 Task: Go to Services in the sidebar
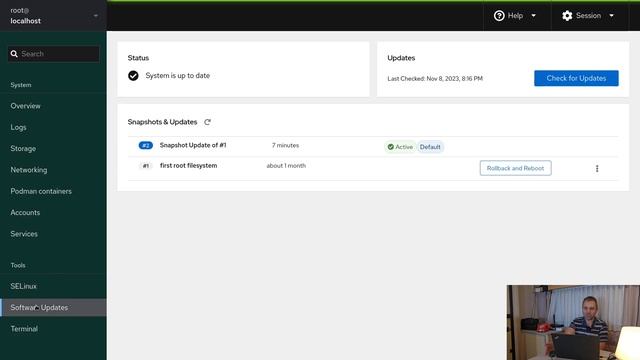[x=53, y=234]
